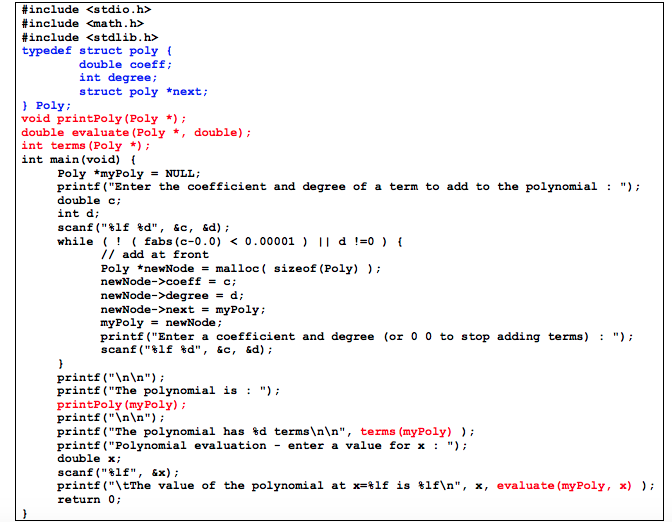The height and width of the screenshot is (522, 672).
Task: Click the 'double coeff;' struct member line
Action: click(126, 65)
